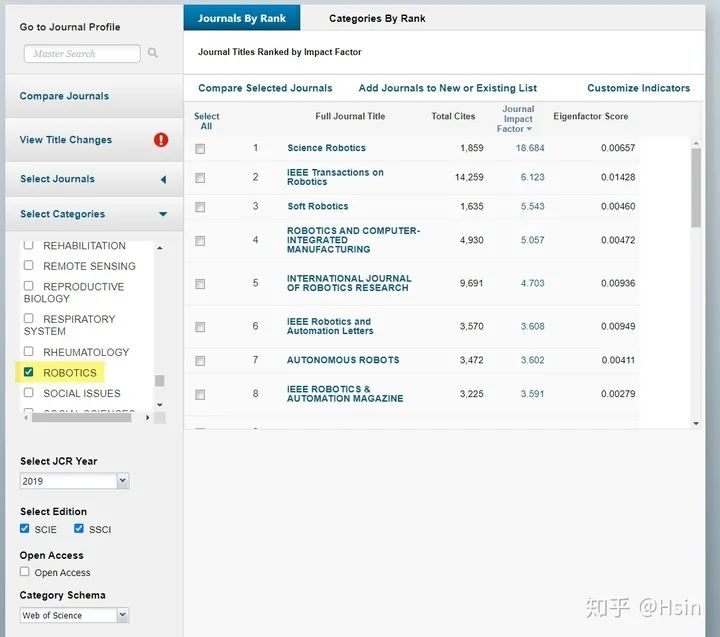Screen dimensions: 720x637
Task: Click the category list scroll-down arrow
Action: pyautogui.click(x=160, y=405)
